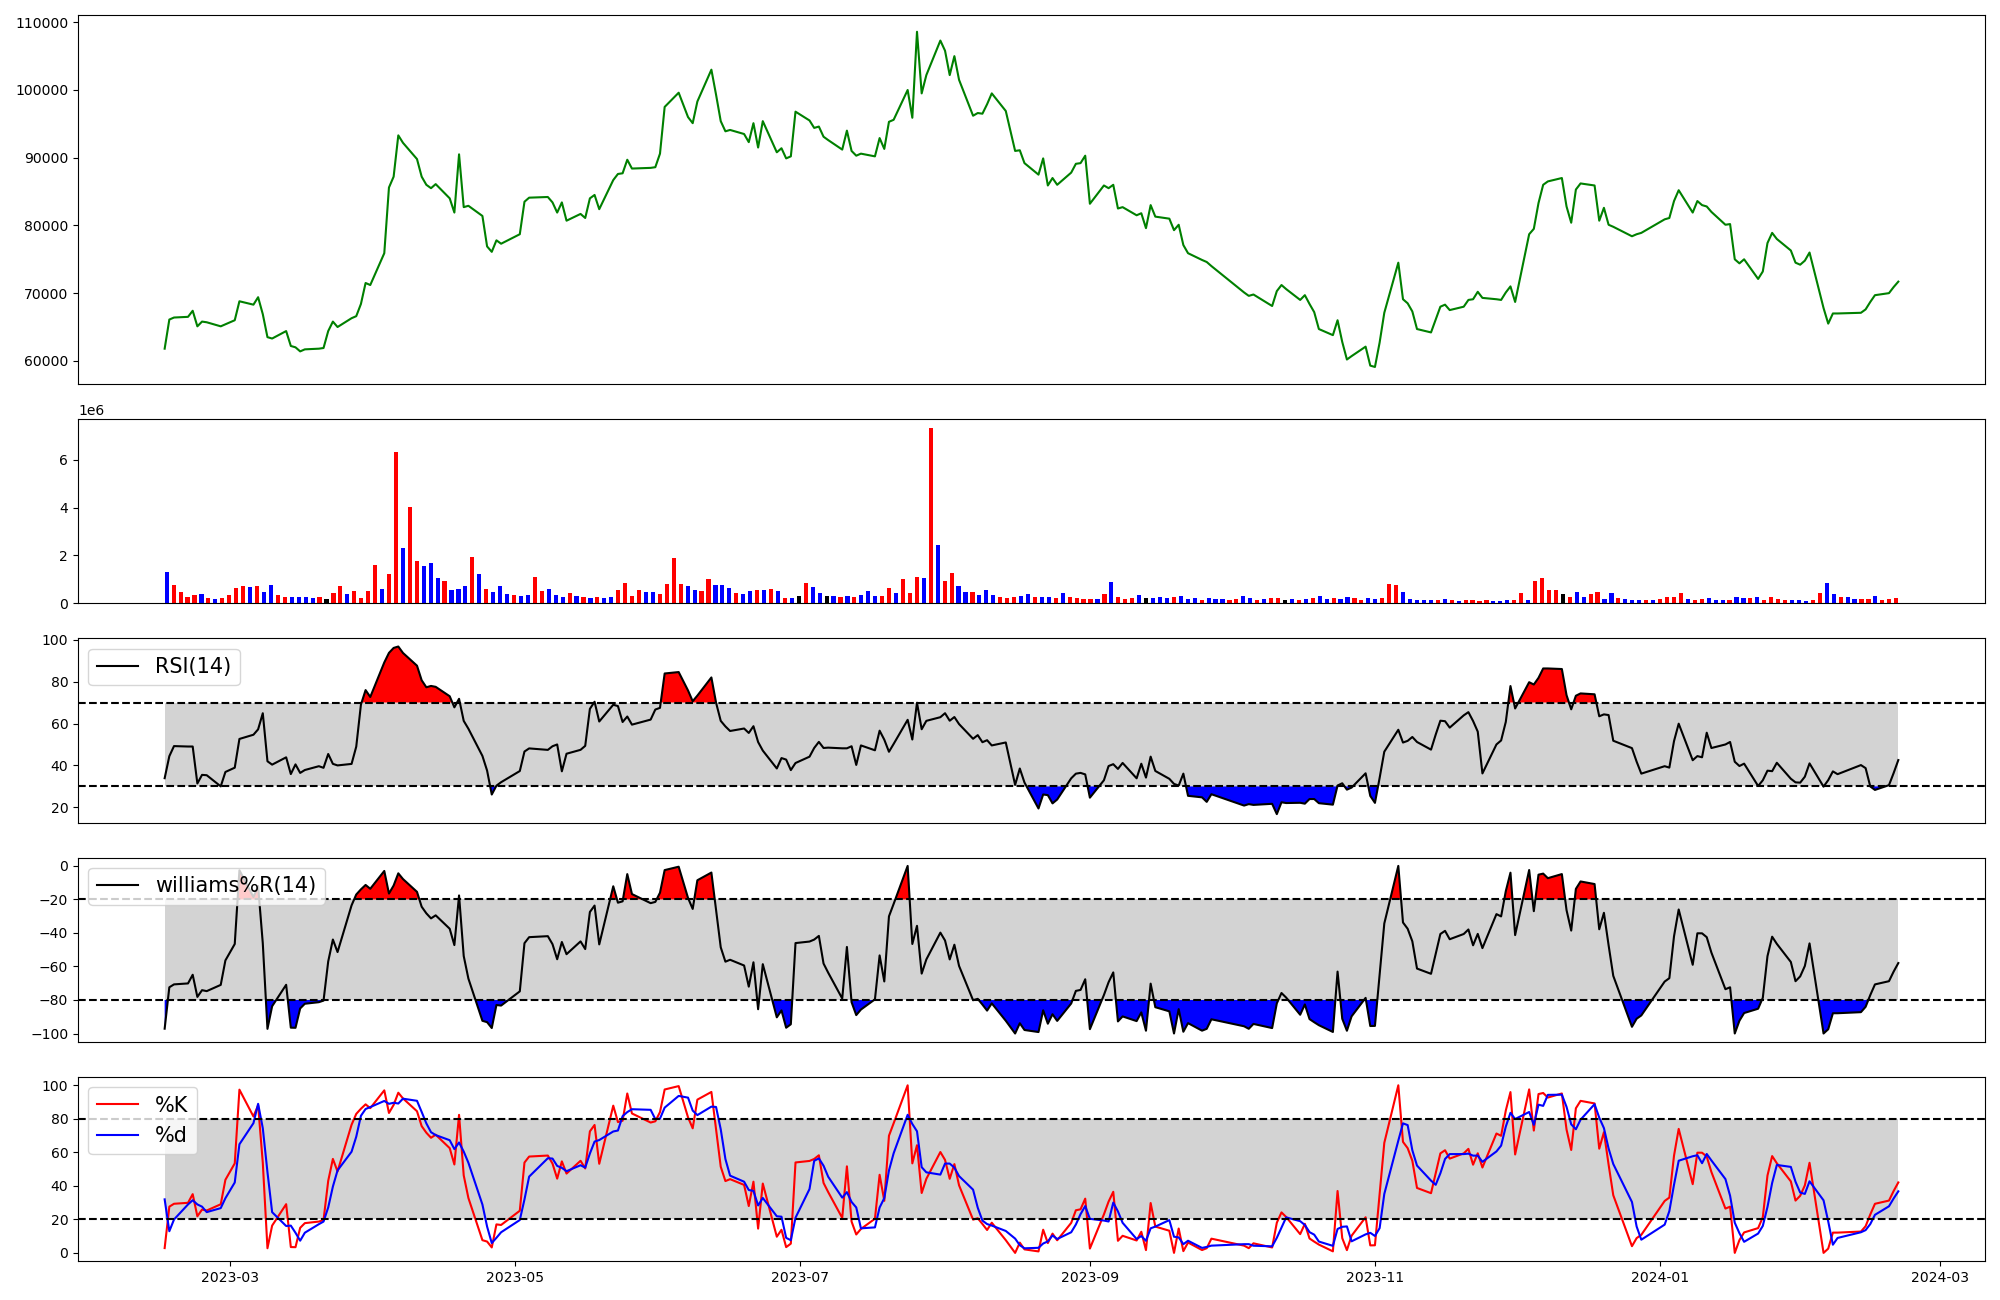
Task: Click the 4 tick on volume axis
Action: point(63,508)
